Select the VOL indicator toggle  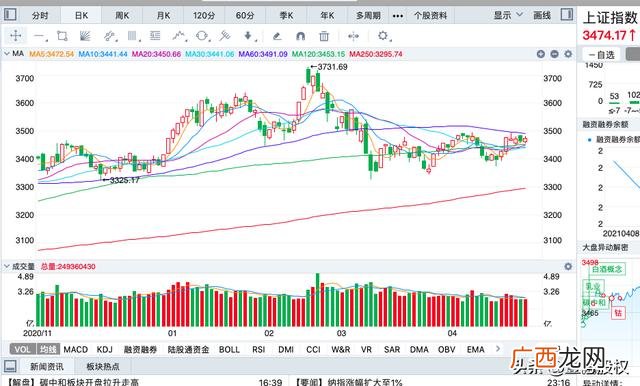(x=22, y=349)
